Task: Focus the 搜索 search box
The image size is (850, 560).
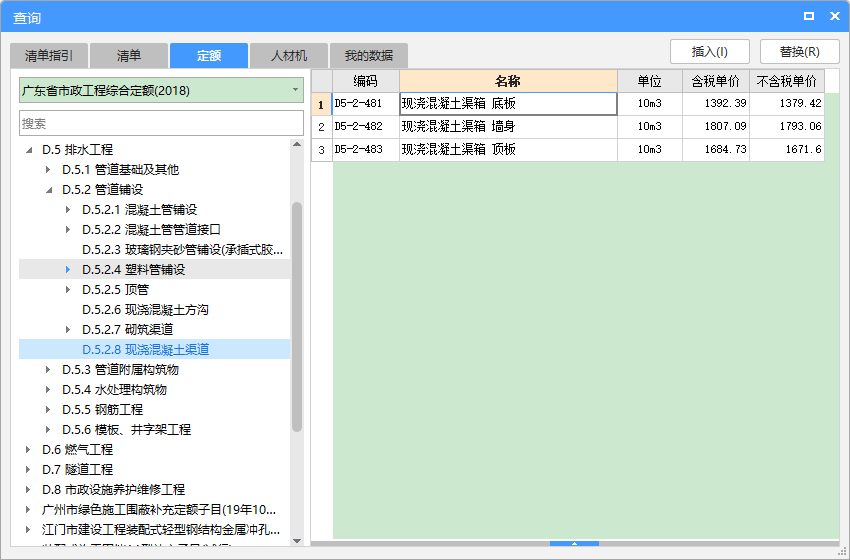Action: [x=161, y=124]
